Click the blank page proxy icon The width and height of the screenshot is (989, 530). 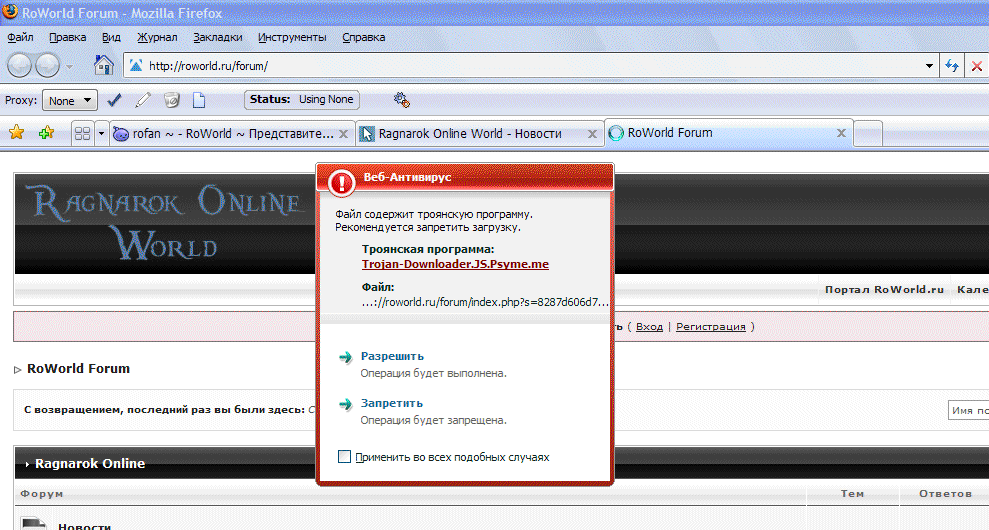coord(199,100)
